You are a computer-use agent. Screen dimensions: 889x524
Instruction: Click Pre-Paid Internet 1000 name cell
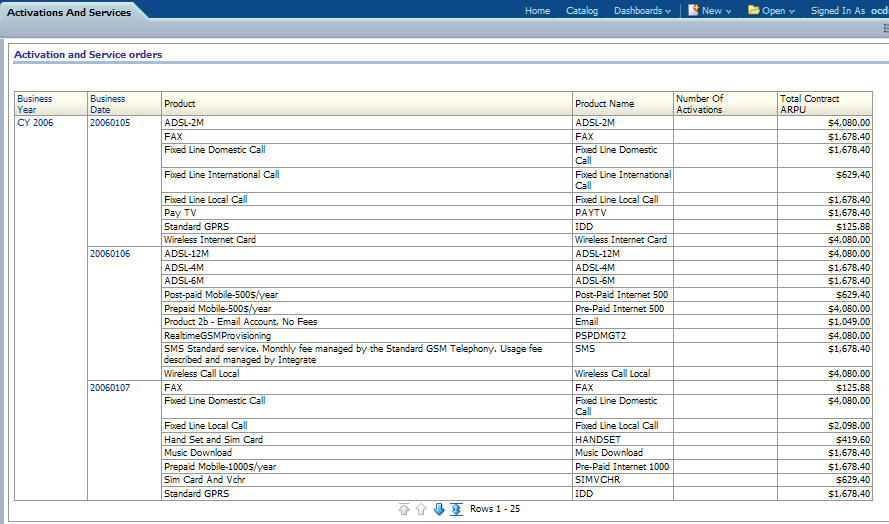tap(623, 466)
